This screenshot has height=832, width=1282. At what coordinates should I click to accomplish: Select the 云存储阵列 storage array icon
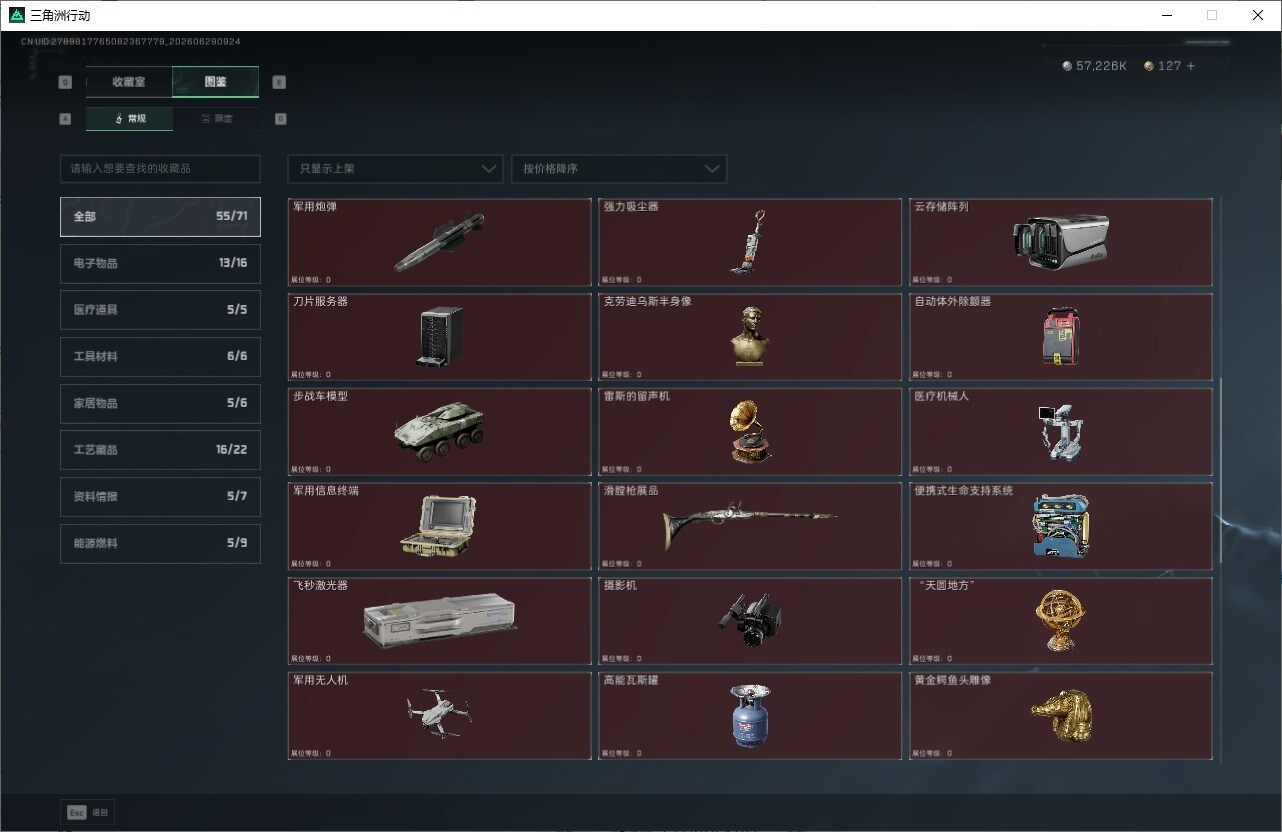tap(1060, 241)
